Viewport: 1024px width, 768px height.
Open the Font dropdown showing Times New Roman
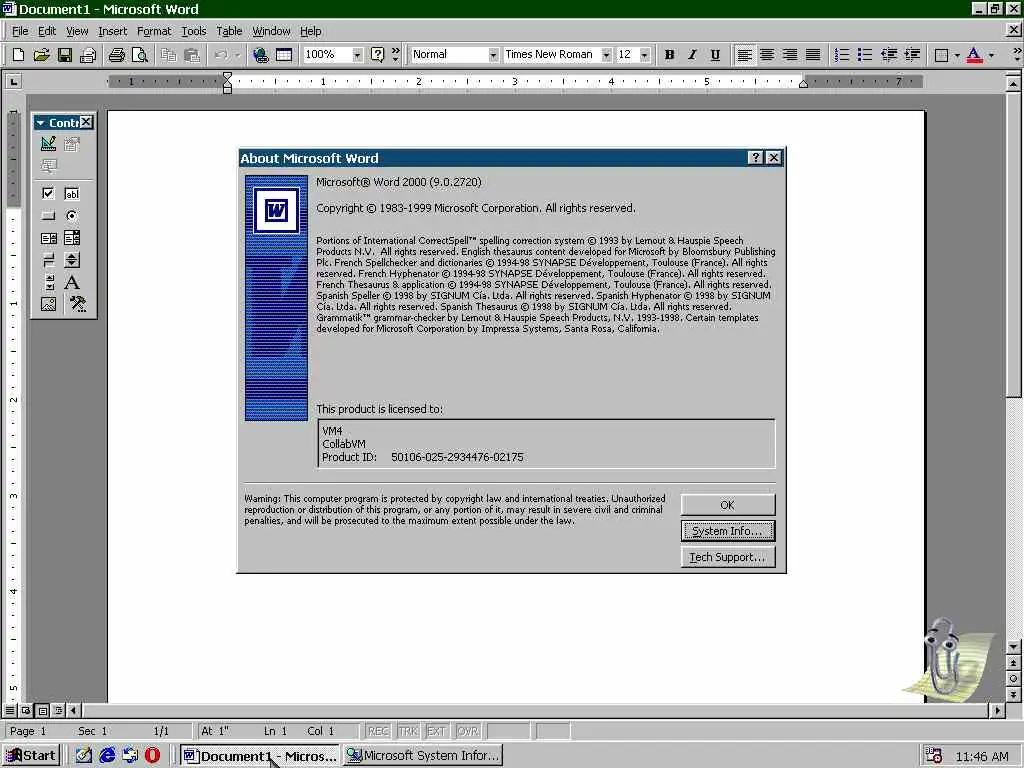(x=607, y=55)
